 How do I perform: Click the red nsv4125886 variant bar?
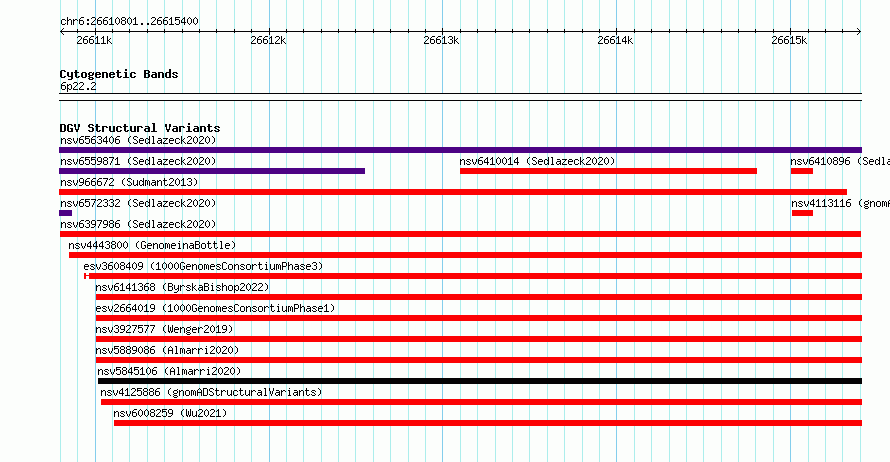point(481,402)
